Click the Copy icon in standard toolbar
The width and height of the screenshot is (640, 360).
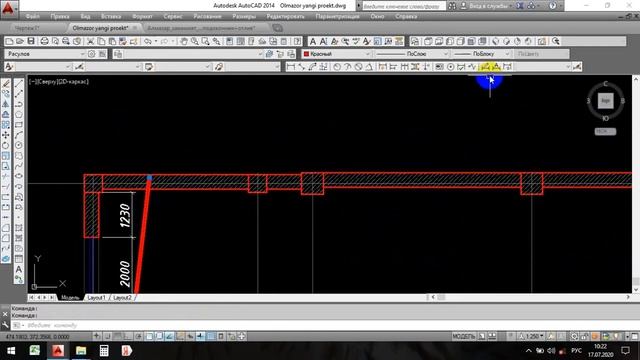(x=101, y=41)
